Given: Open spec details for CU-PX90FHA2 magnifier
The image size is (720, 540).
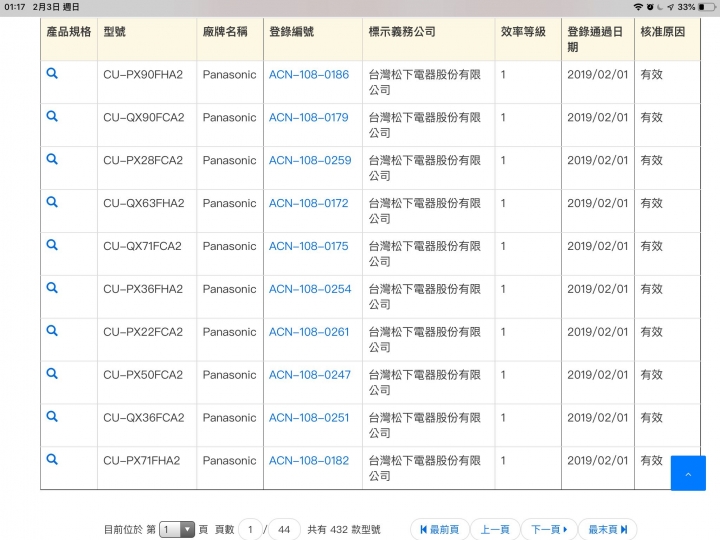Looking at the screenshot, I should (x=52, y=73).
